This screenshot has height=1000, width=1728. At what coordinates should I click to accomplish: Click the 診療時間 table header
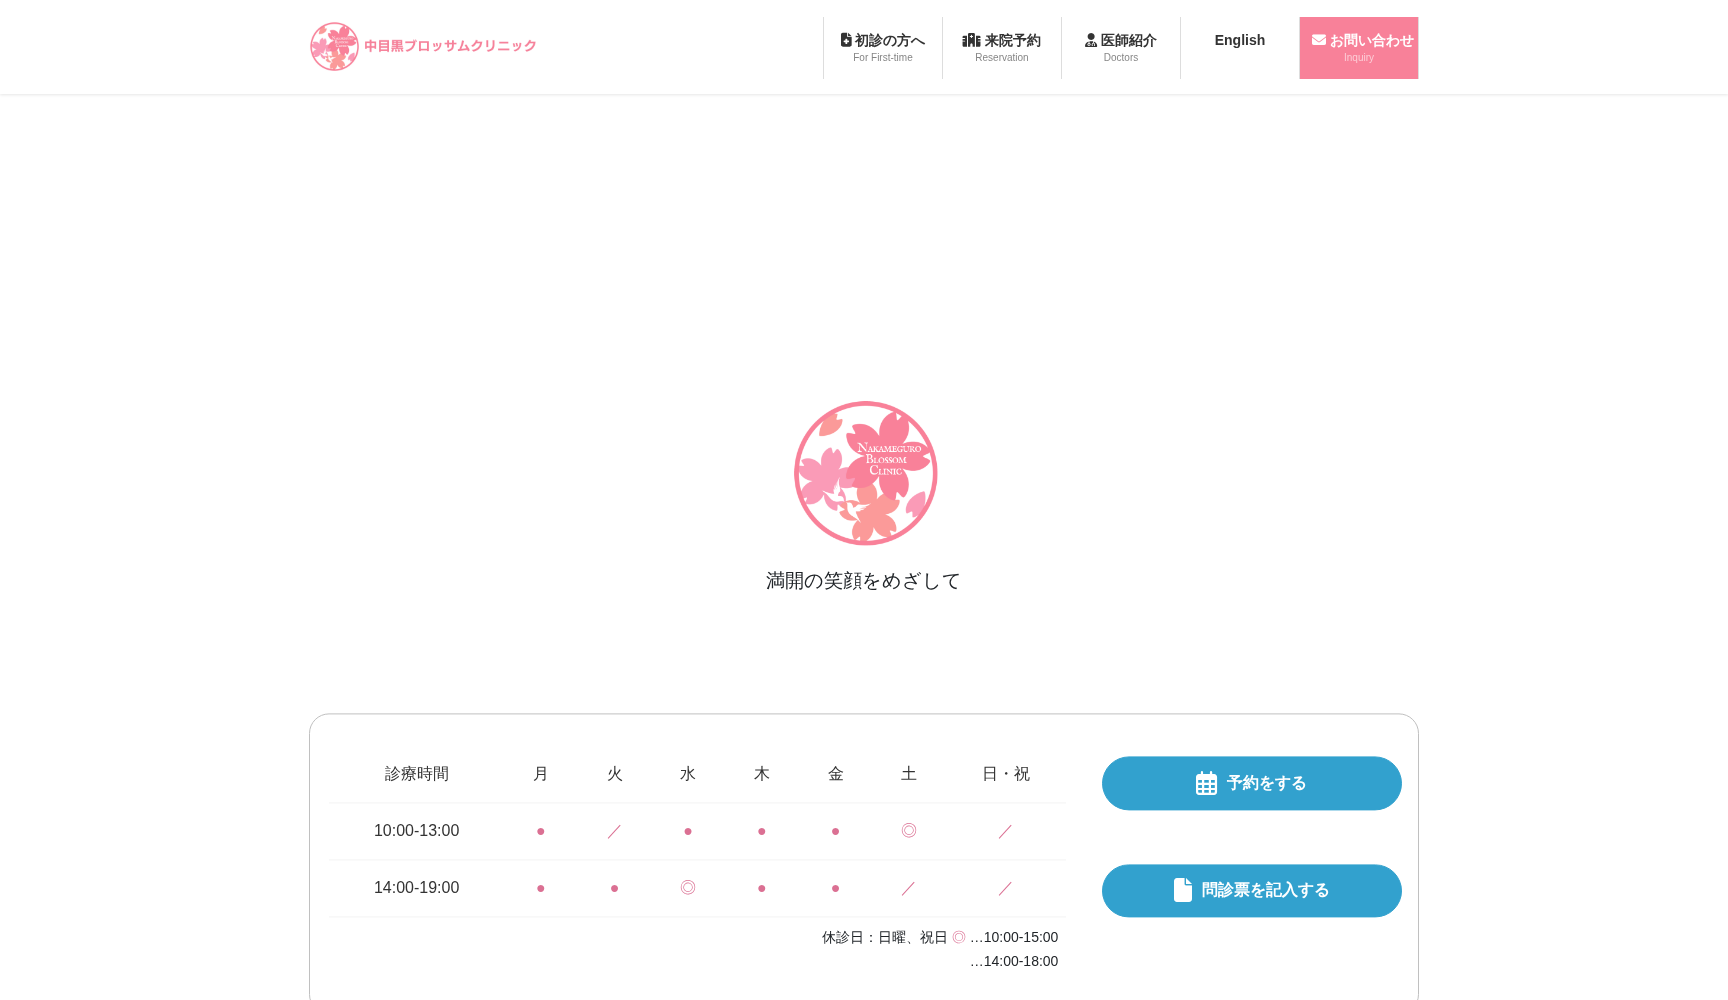[416, 773]
